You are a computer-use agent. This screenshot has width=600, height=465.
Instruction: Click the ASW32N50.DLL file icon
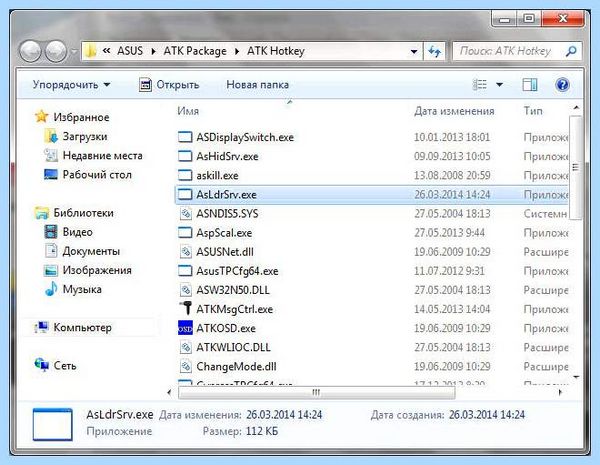click(x=186, y=290)
